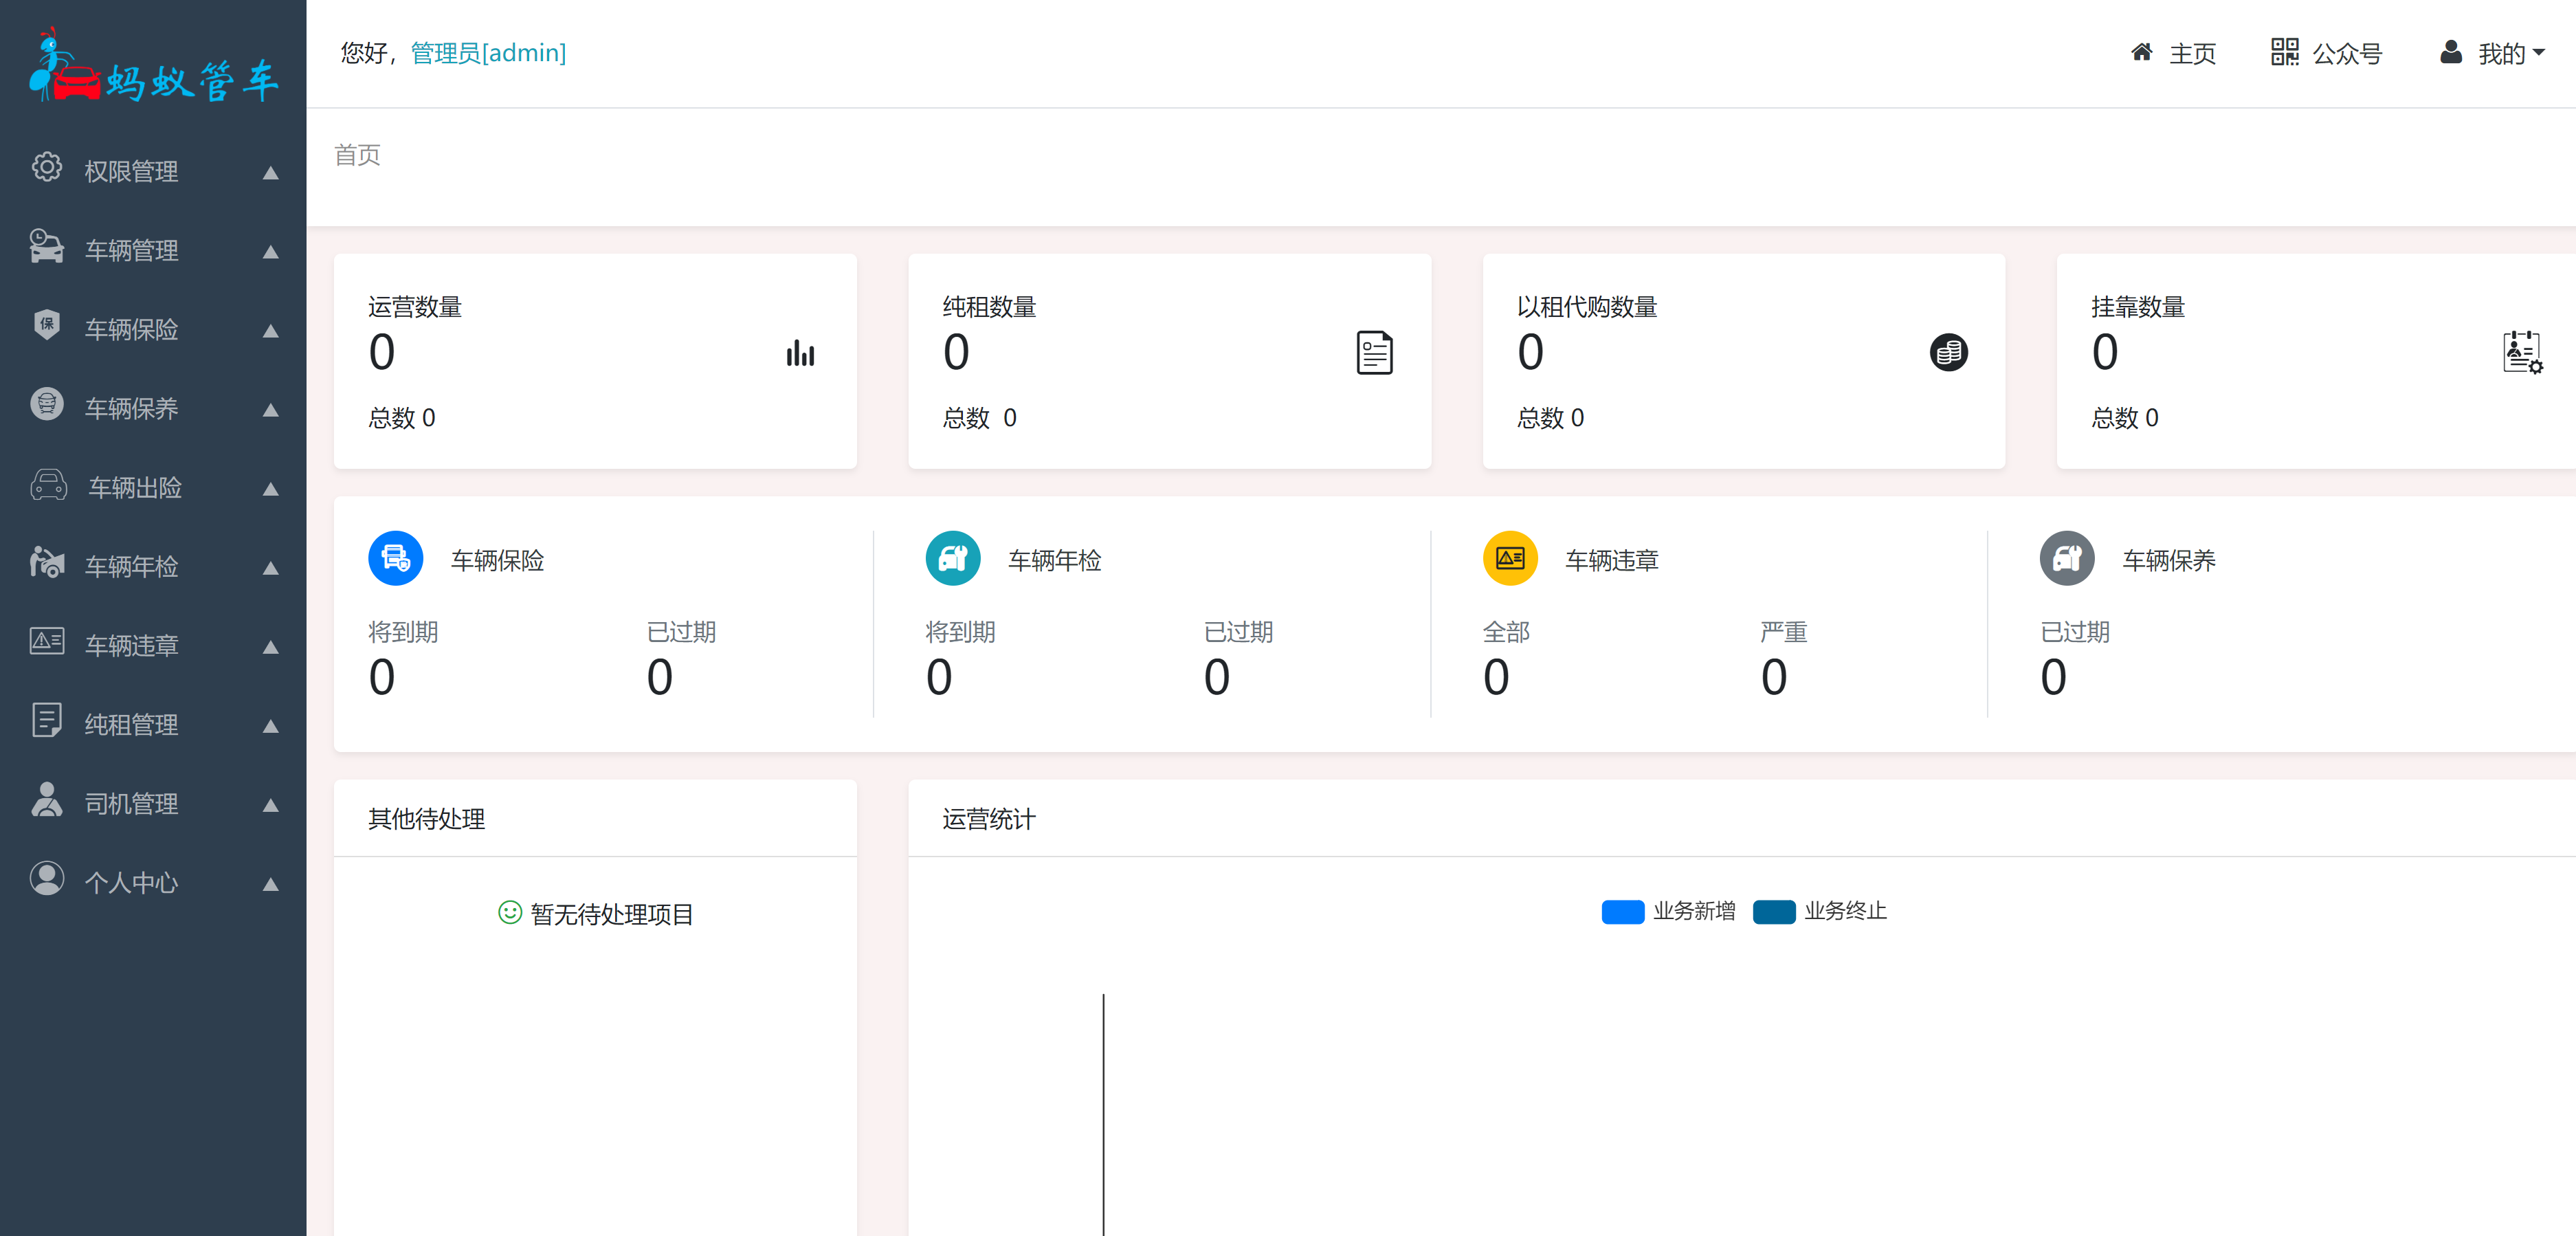
Task: Open 车辆违章 in the sidebar
Action: coord(131,645)
